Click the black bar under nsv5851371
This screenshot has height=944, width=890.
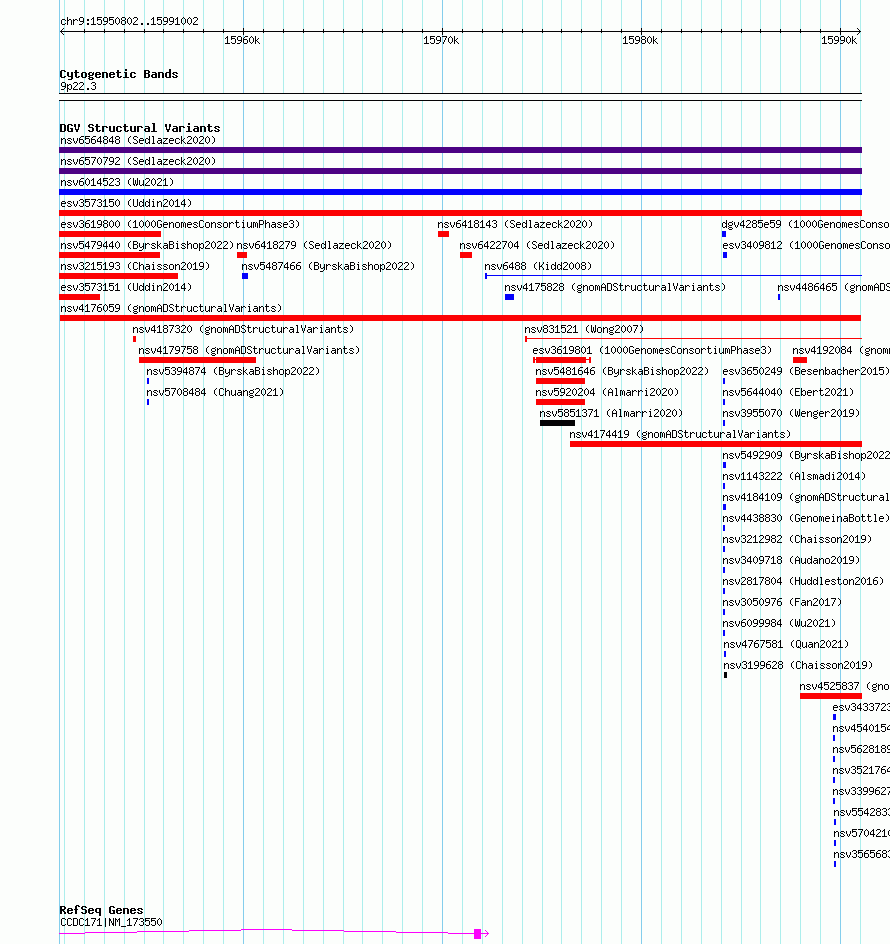coord(557,423)
